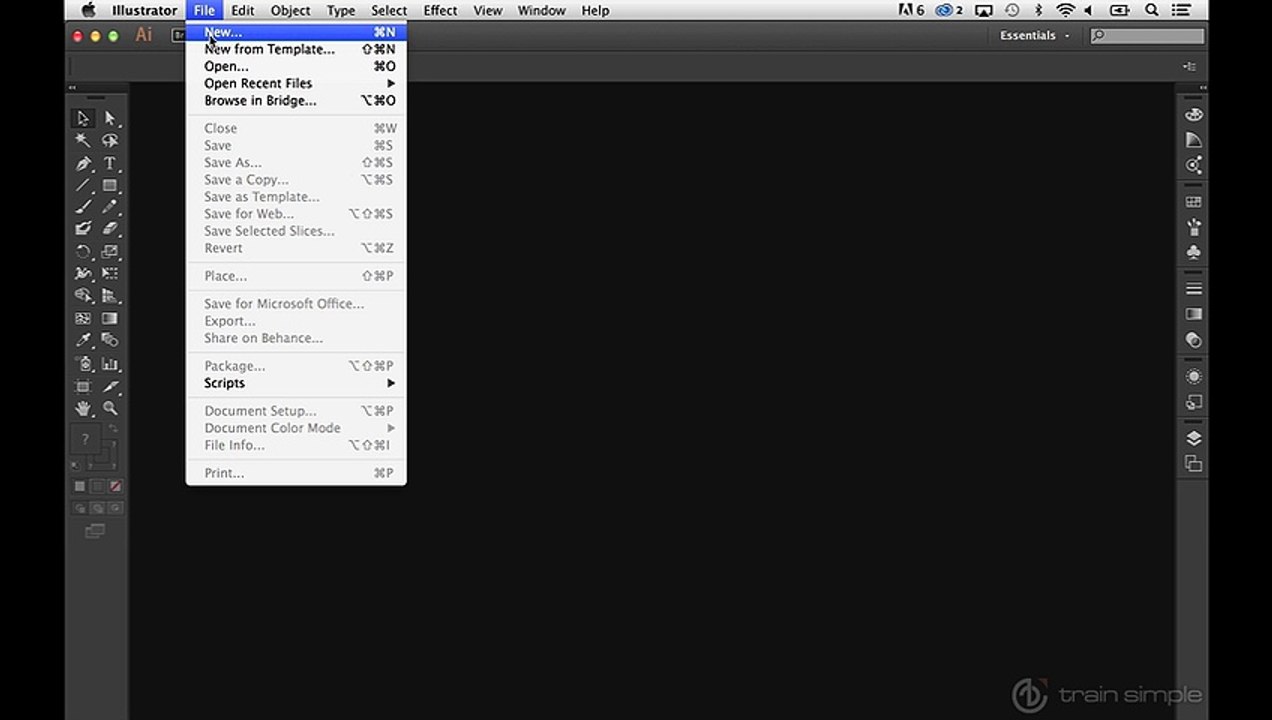Choose the Magic Wand tool
The height and width of the screenshot is (720, 1272).
click(83, 141)
